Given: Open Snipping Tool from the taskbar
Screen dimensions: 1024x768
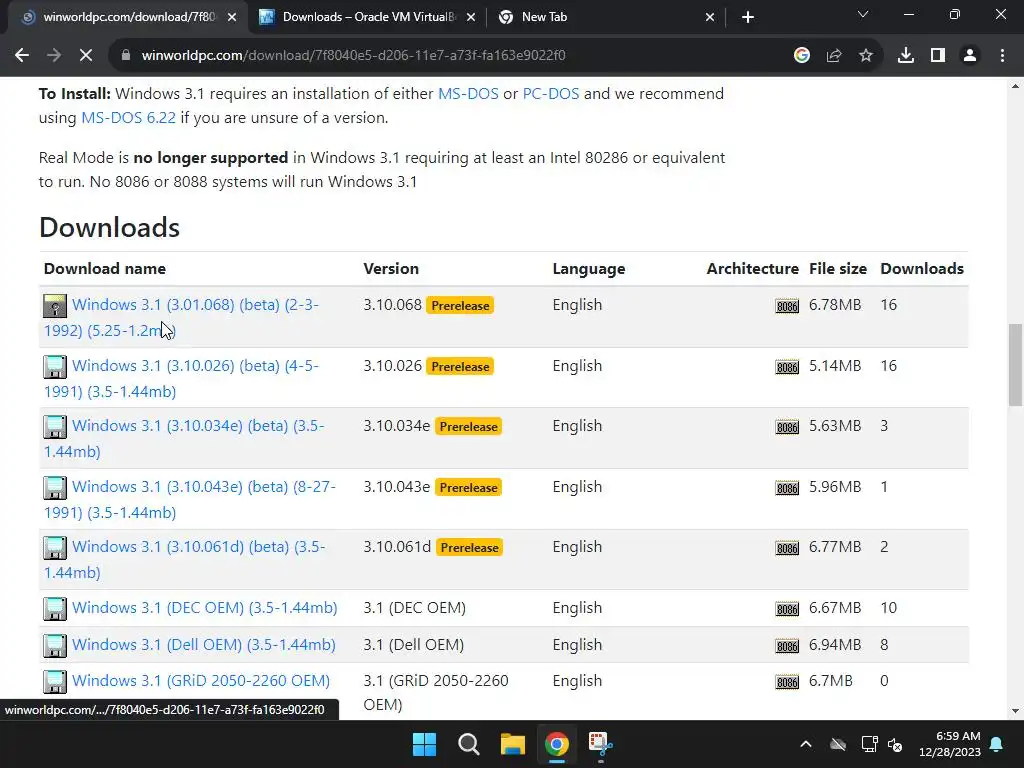Looking at the screenshot, I should tap(601, 744).
